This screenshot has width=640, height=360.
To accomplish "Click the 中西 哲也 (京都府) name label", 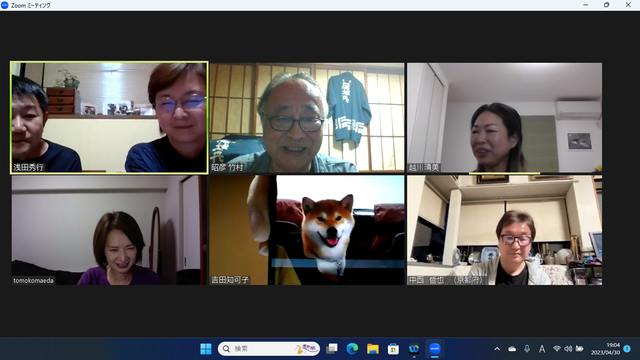I will point(447,280).
